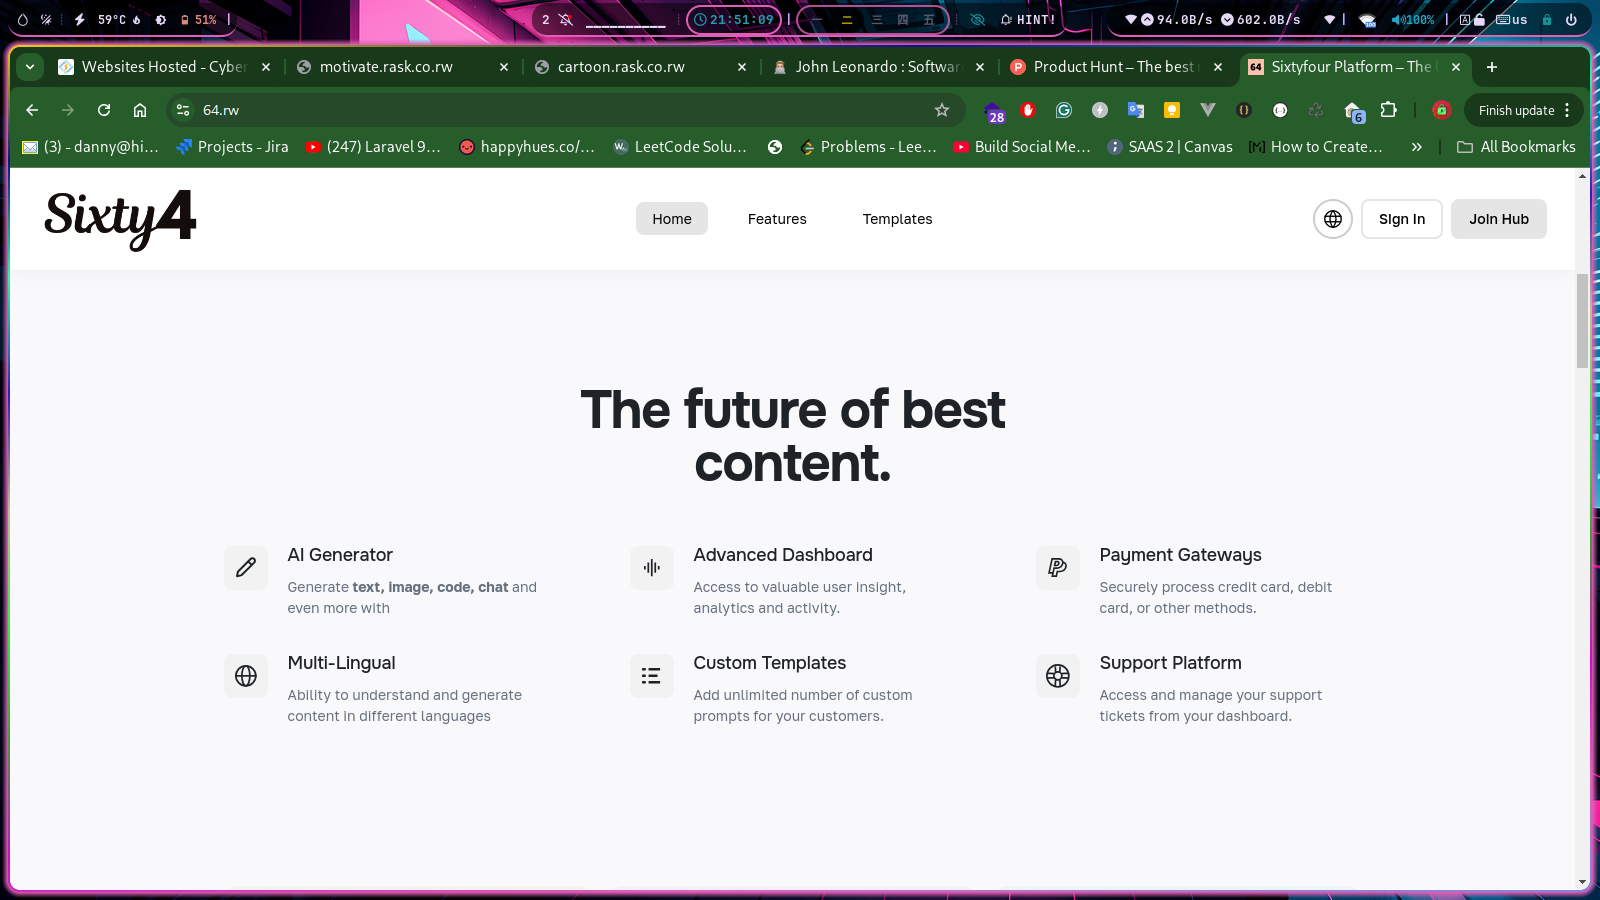Screen dimensions: 1600x900
Task: Show more bookmarks chevron
Action: (x=1416, y=147)
